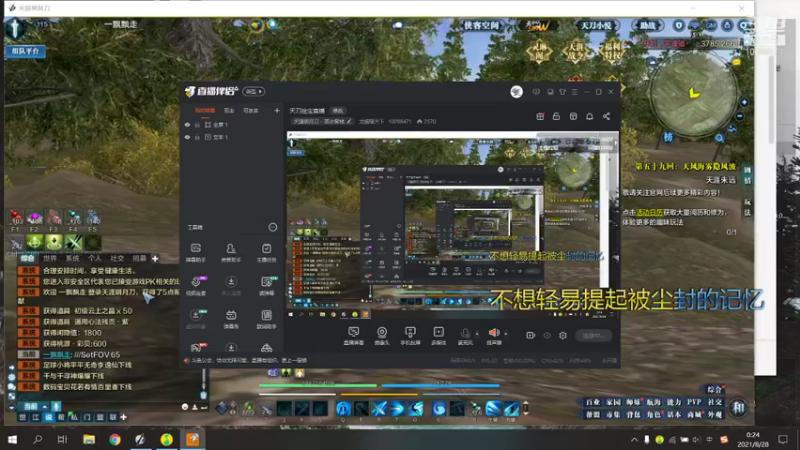Add a new scene with the plus icon
This screenshot has width=800, height=450.
click(x=277, y=111)
